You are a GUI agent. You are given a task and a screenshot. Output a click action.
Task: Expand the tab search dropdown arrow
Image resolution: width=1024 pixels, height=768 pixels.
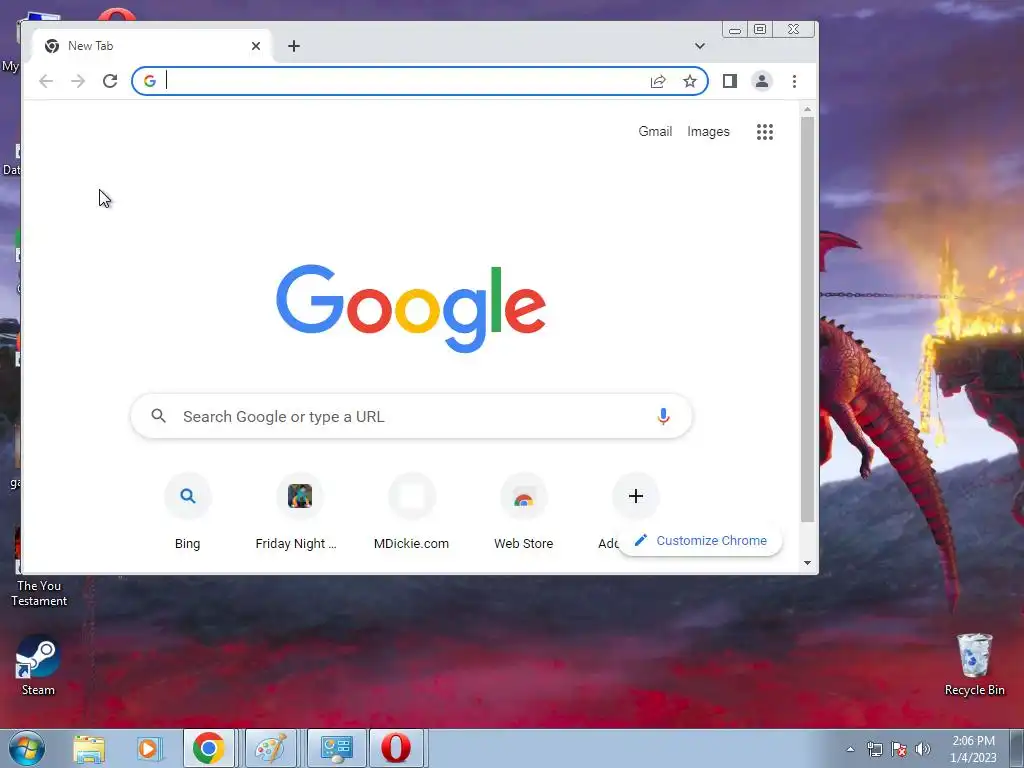click(x=700, y=46)
